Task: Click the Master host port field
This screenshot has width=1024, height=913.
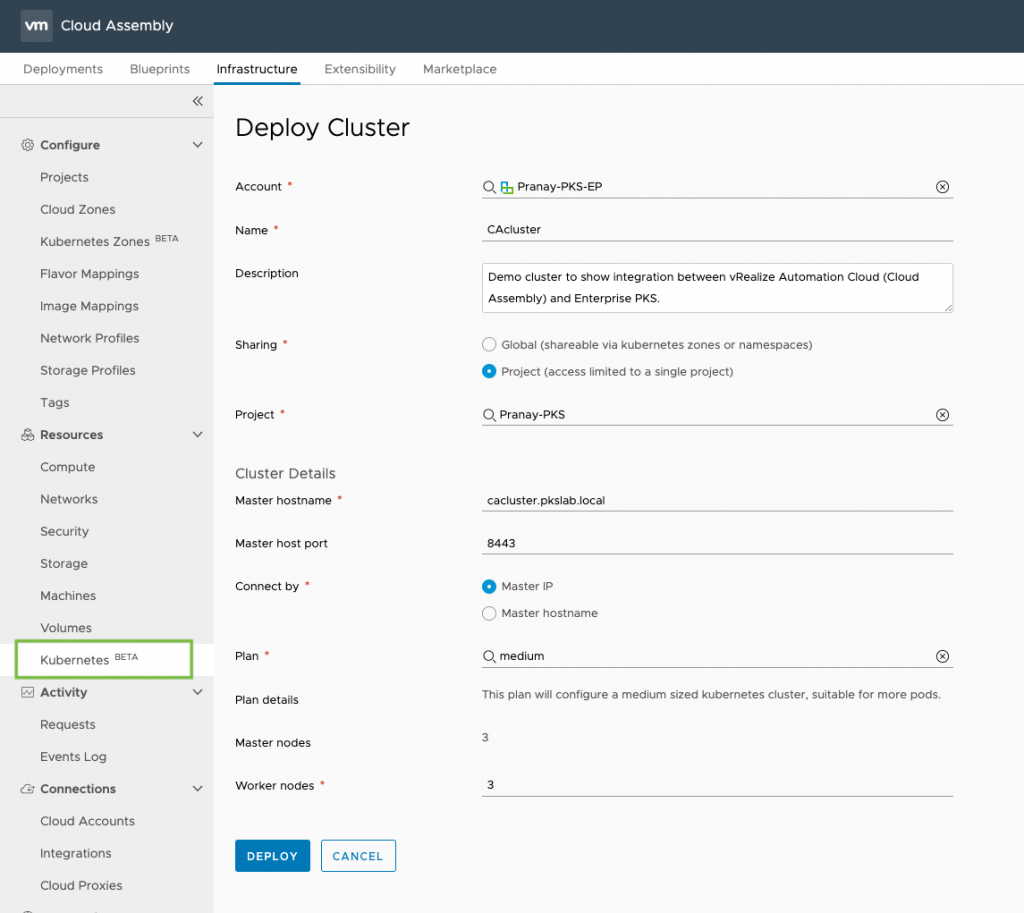Action: [x=717, y=543]
